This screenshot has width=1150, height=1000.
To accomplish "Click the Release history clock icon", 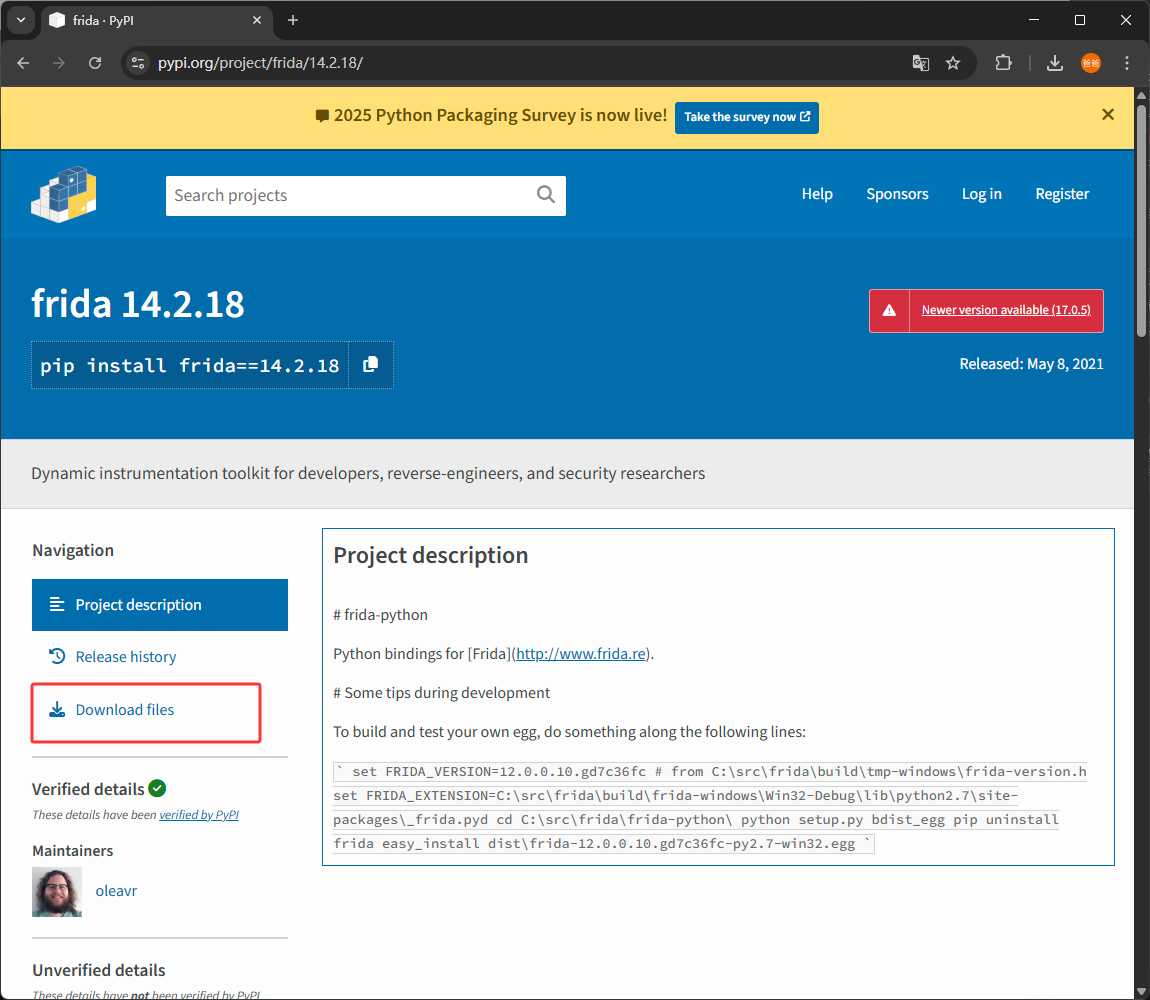I will tap(56, 656).
